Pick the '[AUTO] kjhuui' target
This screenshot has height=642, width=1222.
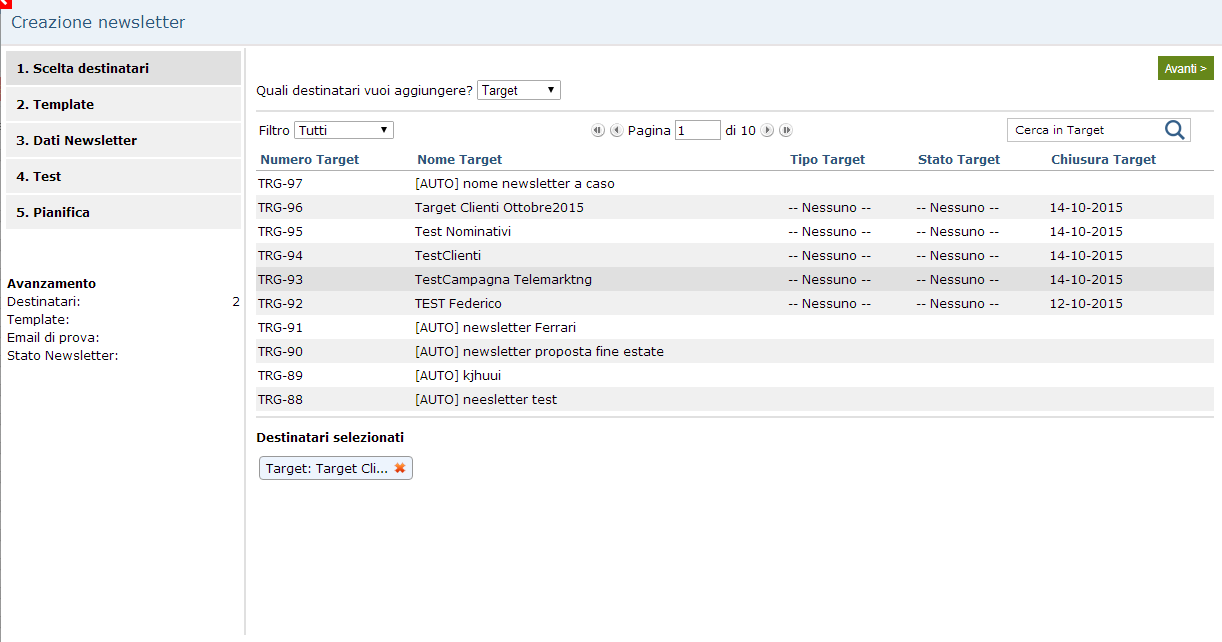click(x=458, y=376)
